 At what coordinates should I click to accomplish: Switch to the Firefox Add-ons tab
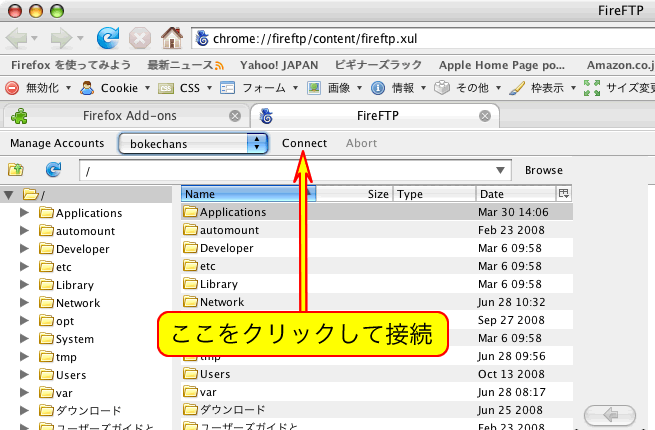point(126,116)
